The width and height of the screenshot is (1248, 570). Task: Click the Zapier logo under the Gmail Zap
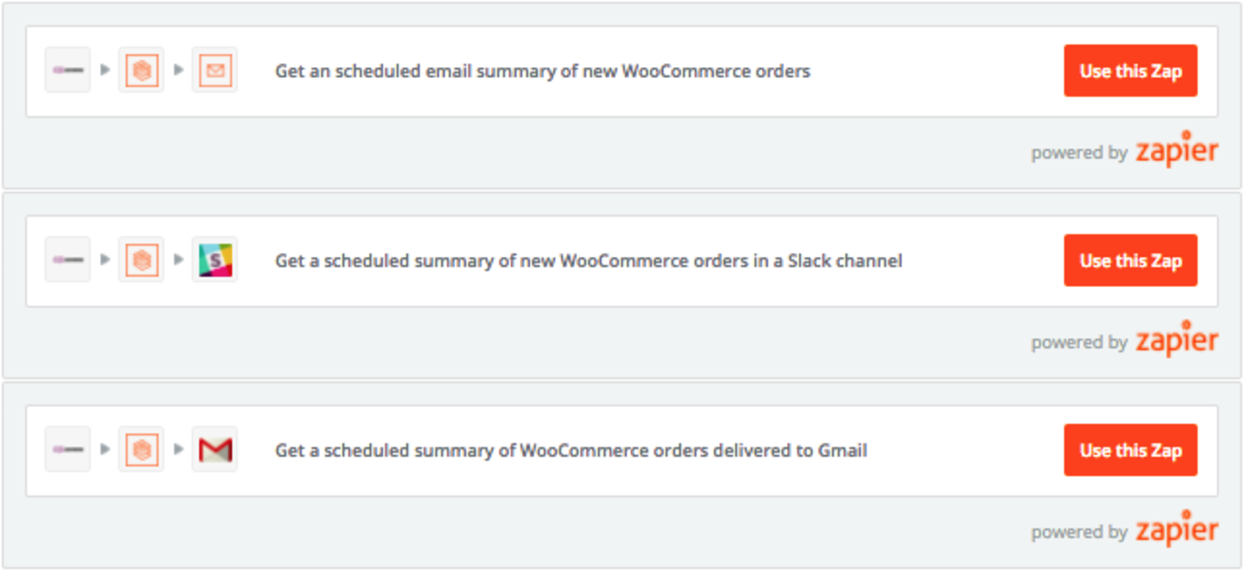1176,531
